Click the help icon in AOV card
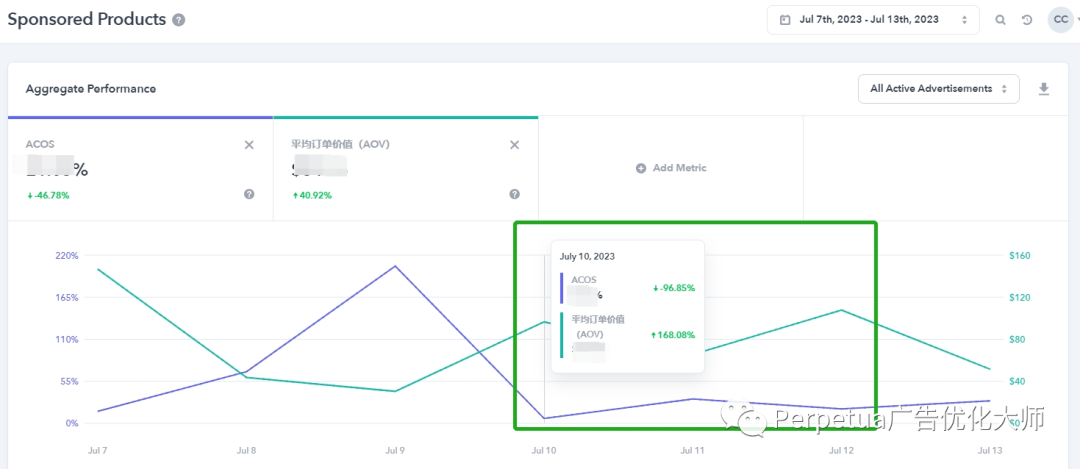This screenshot has width=1080, height=469. point(514,194)
